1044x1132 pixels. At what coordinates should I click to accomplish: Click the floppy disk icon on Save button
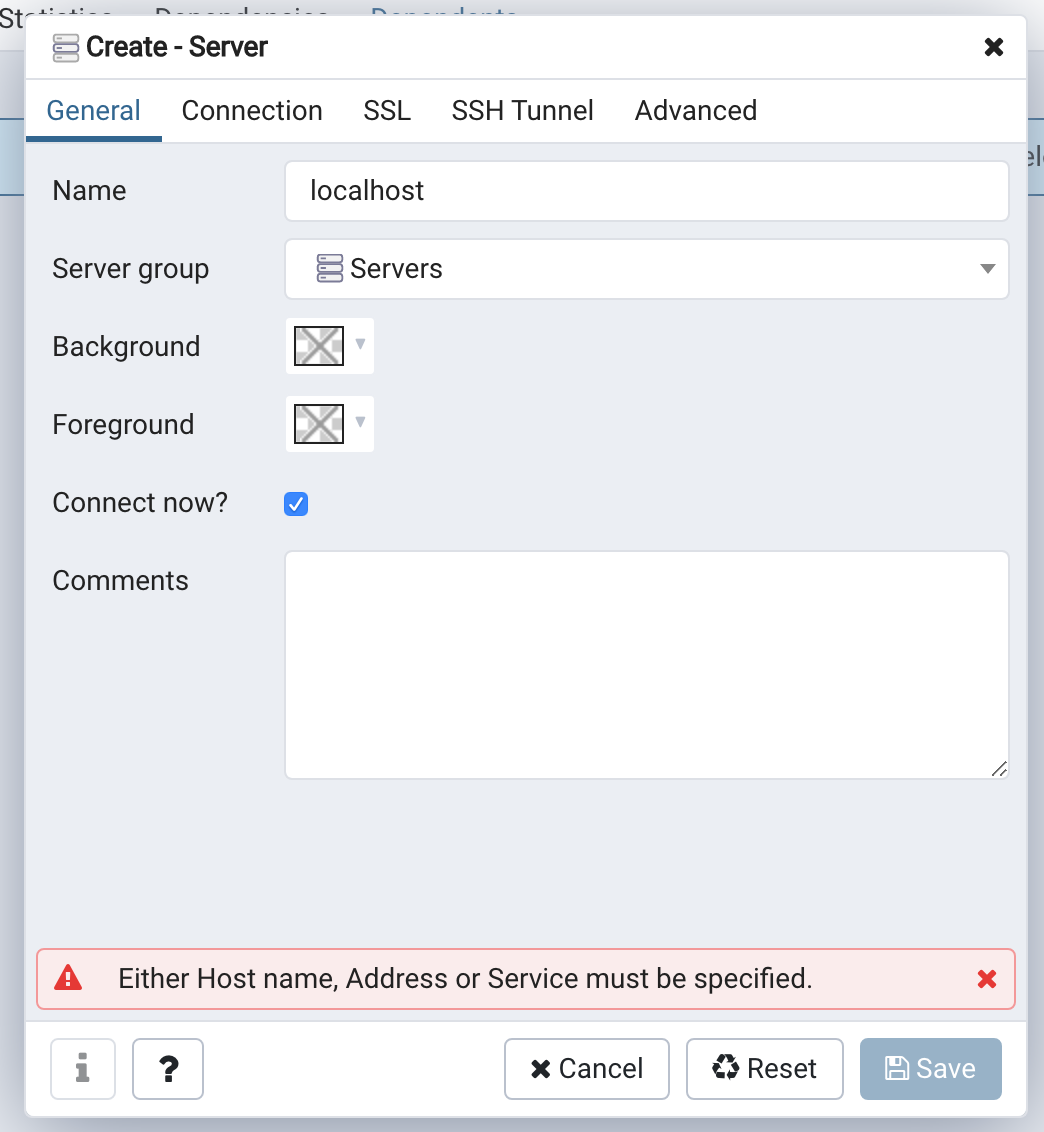tap(899, 1069)
